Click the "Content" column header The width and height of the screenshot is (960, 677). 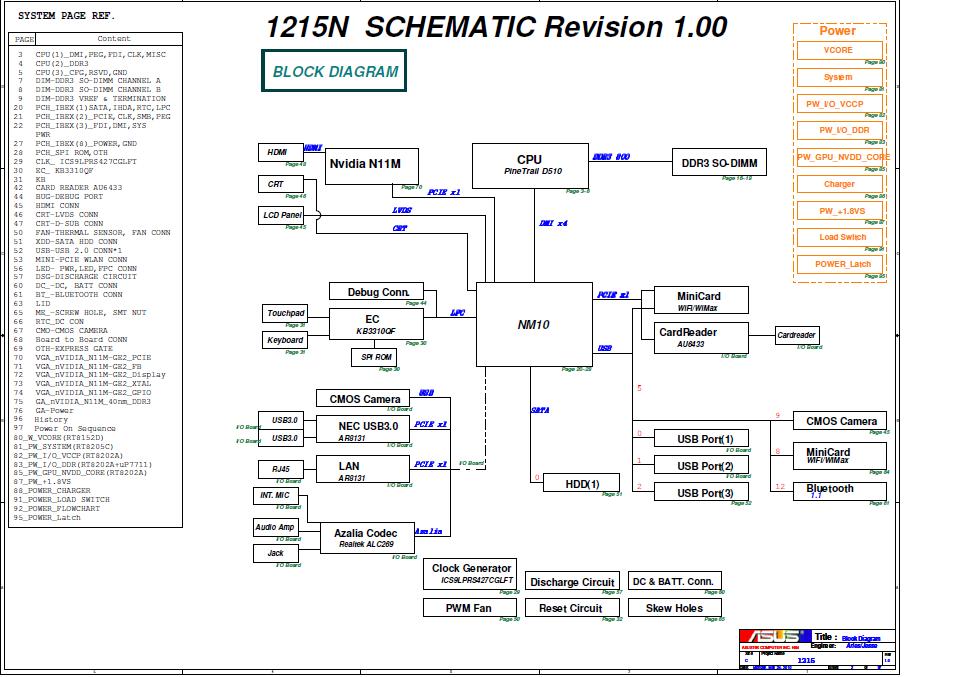point(114,39)
